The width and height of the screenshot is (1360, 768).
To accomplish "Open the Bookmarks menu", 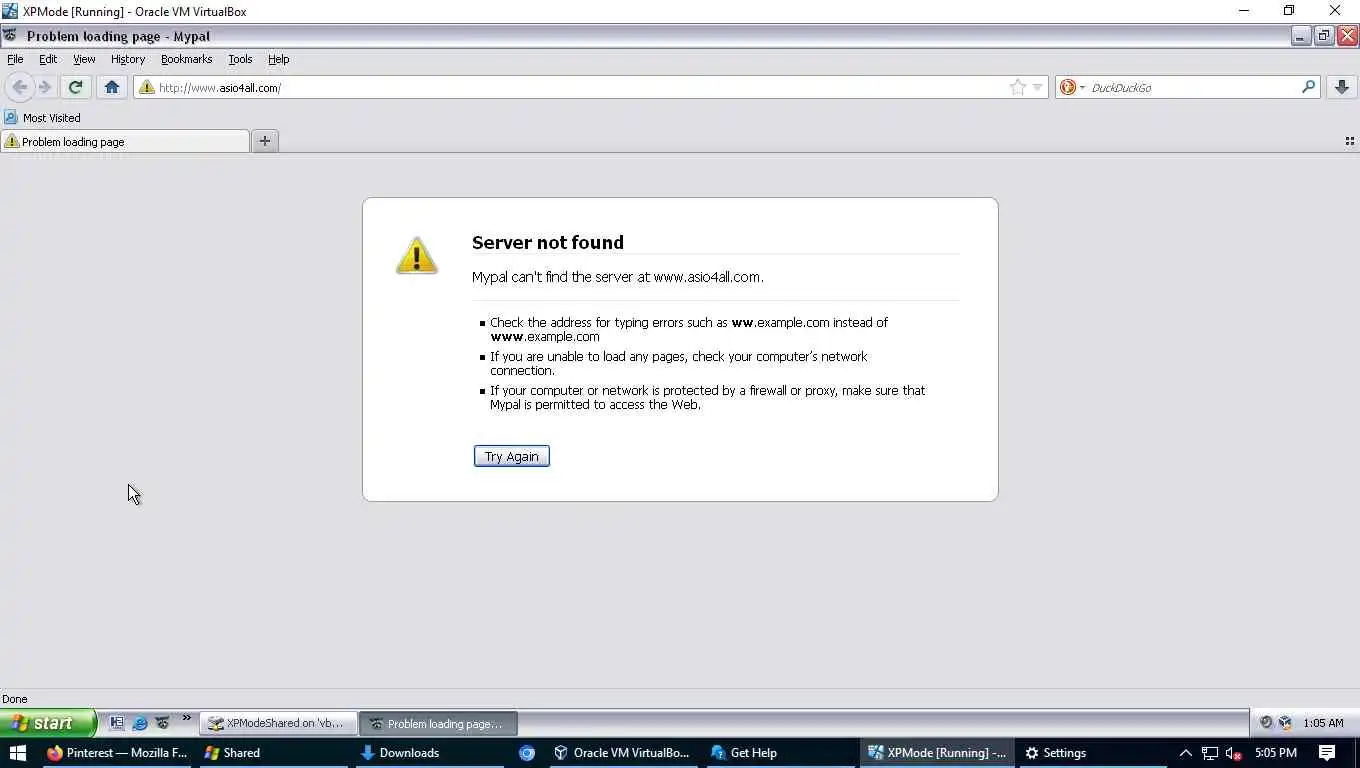I will pyautogui.click(x=186, y=59).
